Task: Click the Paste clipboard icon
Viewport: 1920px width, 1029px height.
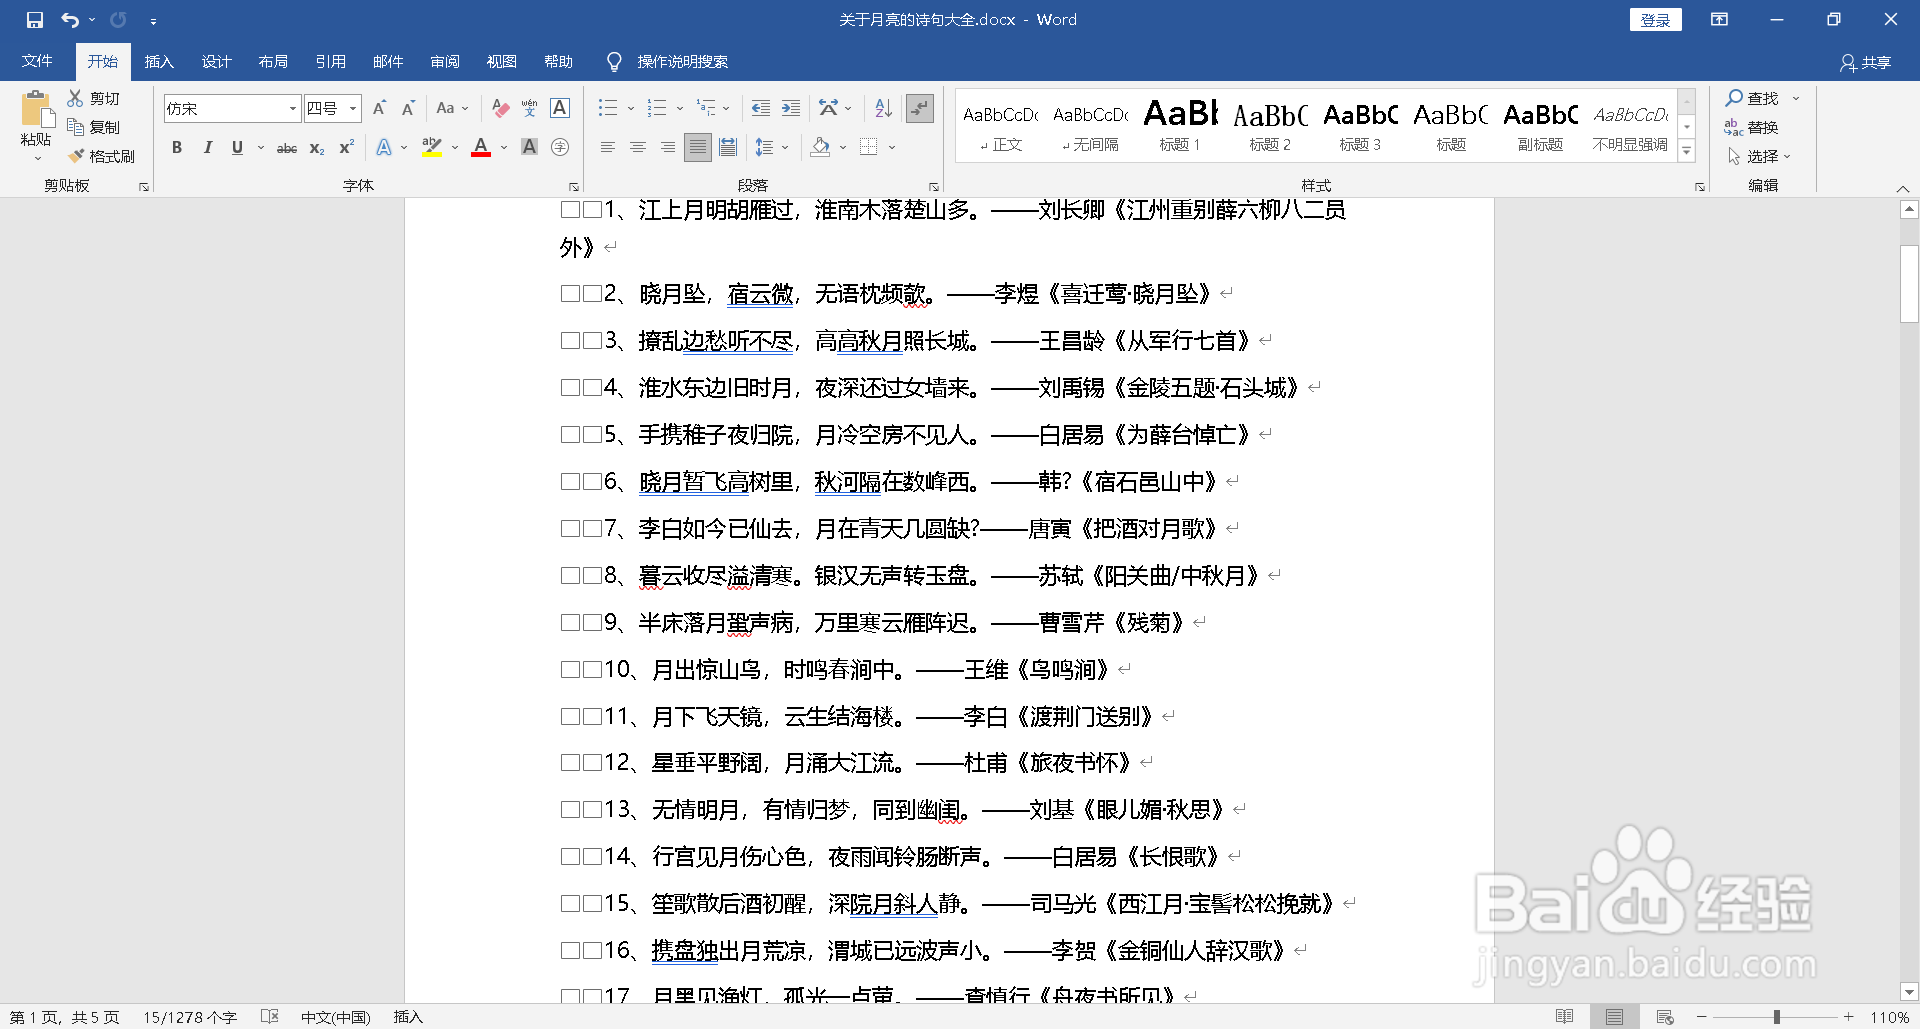Action: click(x=36, y=109)
